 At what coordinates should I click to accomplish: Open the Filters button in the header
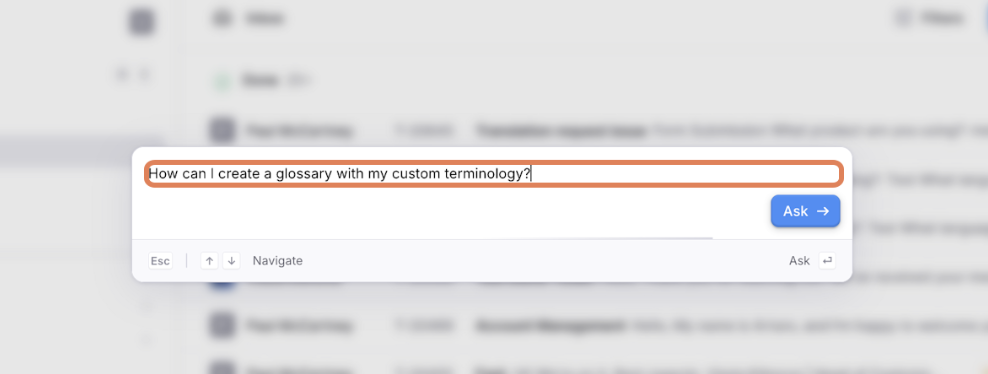[929, 19]
